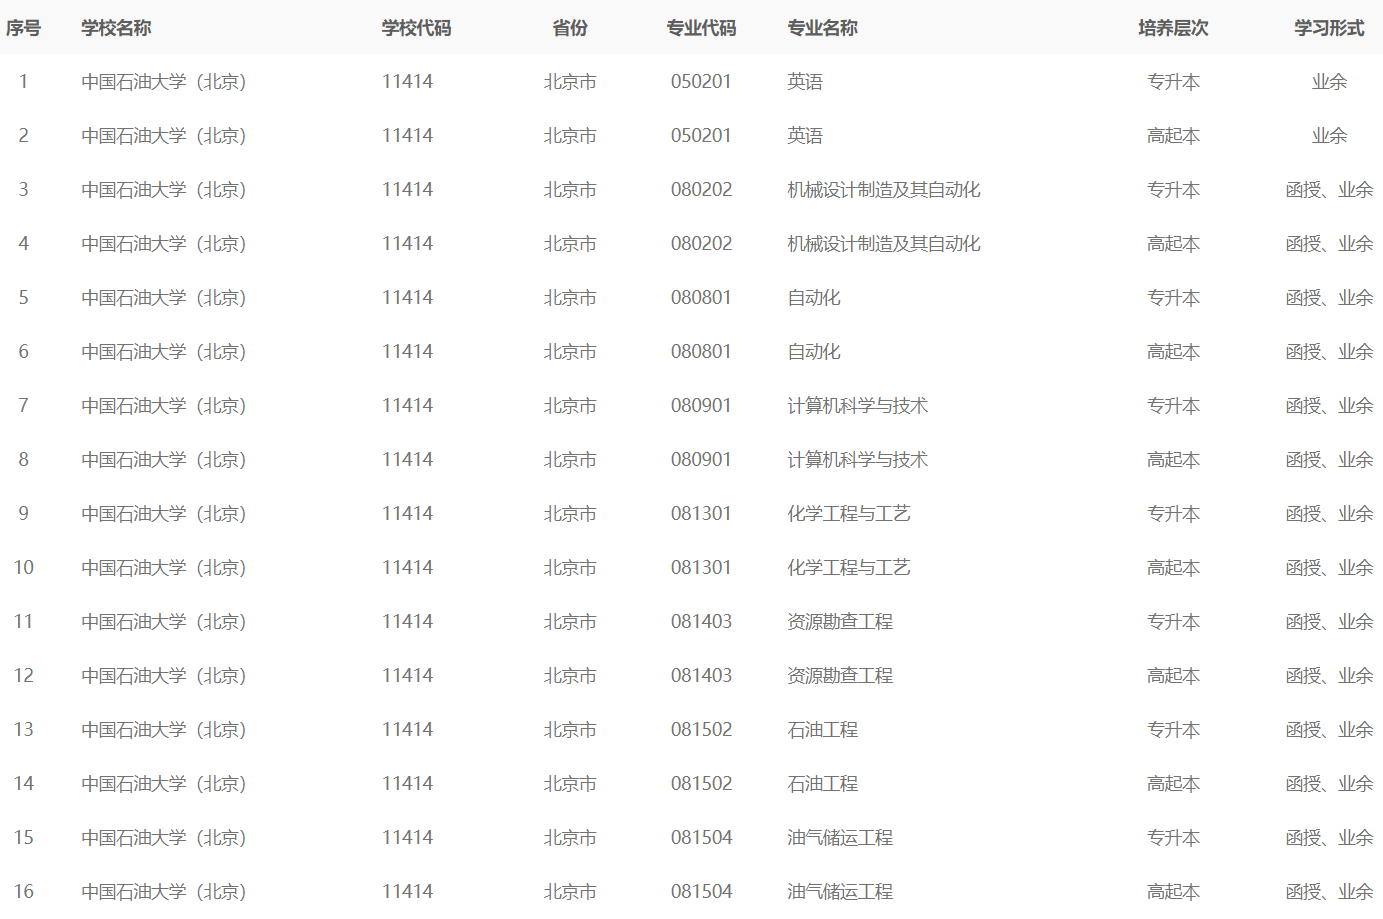Click 北京市 in row 7
The image size is (1383, 919).
coord(570,406)
